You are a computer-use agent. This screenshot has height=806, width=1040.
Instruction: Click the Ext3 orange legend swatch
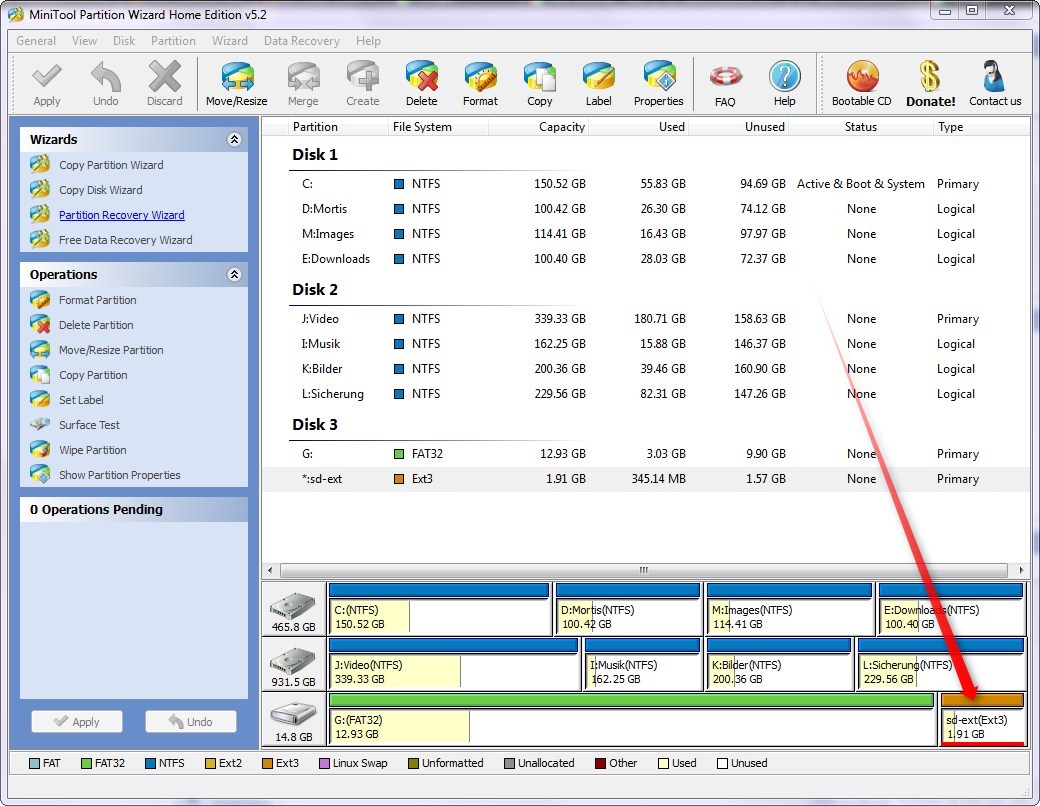pyautogui.click(x=267, y=764)
